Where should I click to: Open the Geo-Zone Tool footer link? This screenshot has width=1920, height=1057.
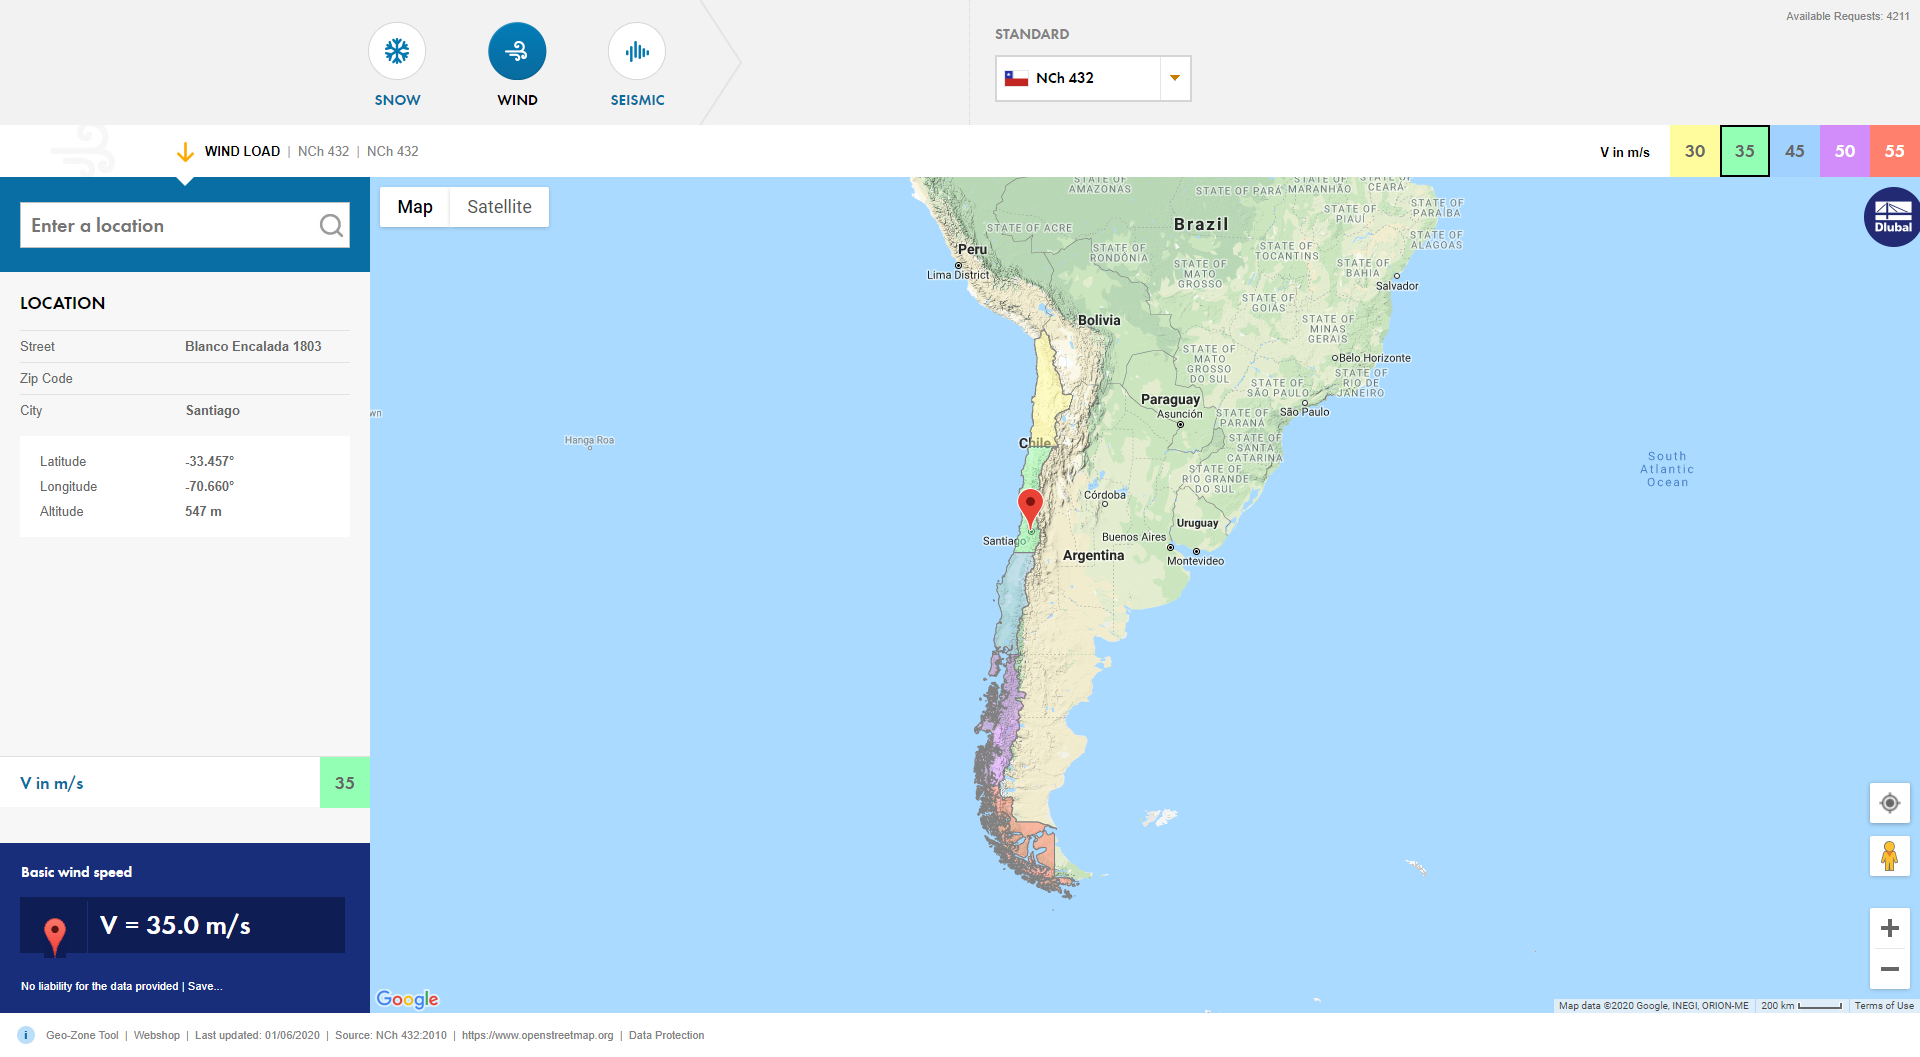coord(82,1035)
